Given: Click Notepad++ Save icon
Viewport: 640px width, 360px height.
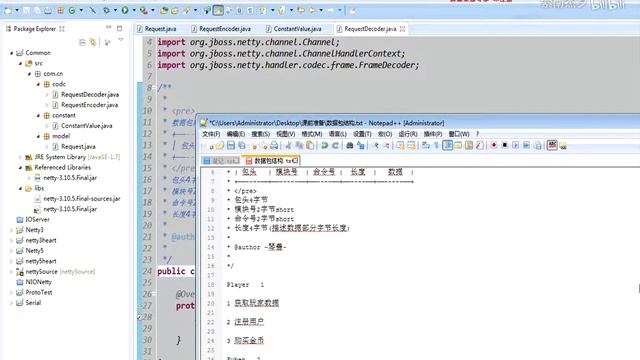Looking at the screenshot, I should click(x=231, y=145).
